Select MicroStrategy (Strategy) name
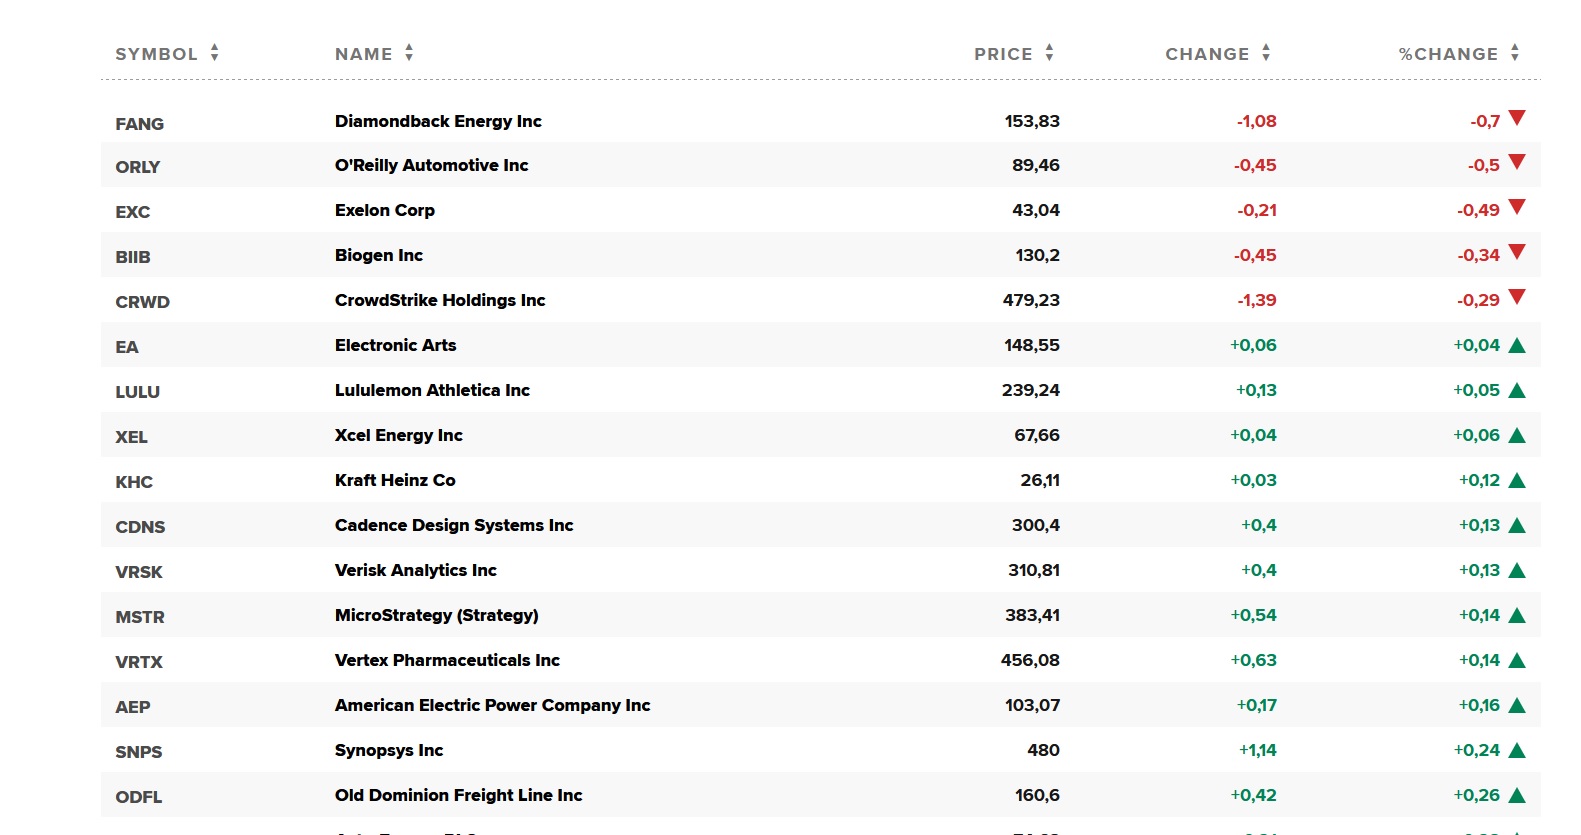The image size is (1581, 835). [437, 615]
